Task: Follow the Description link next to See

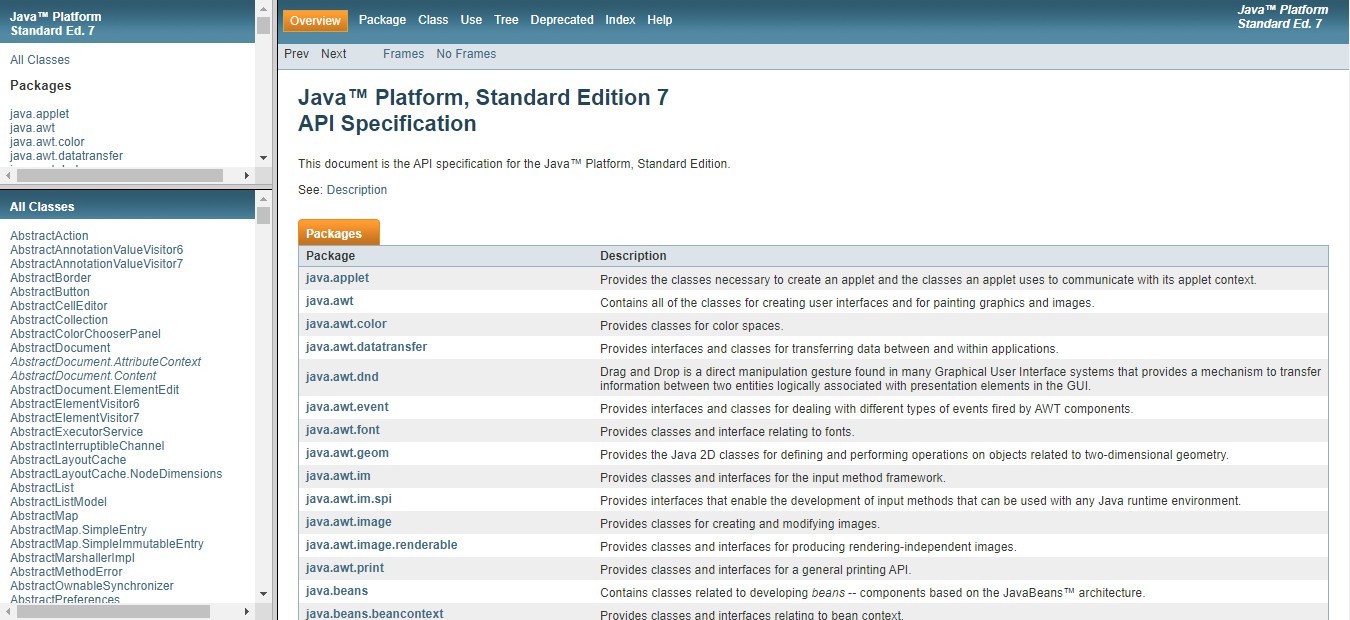Action: [356, 190]
